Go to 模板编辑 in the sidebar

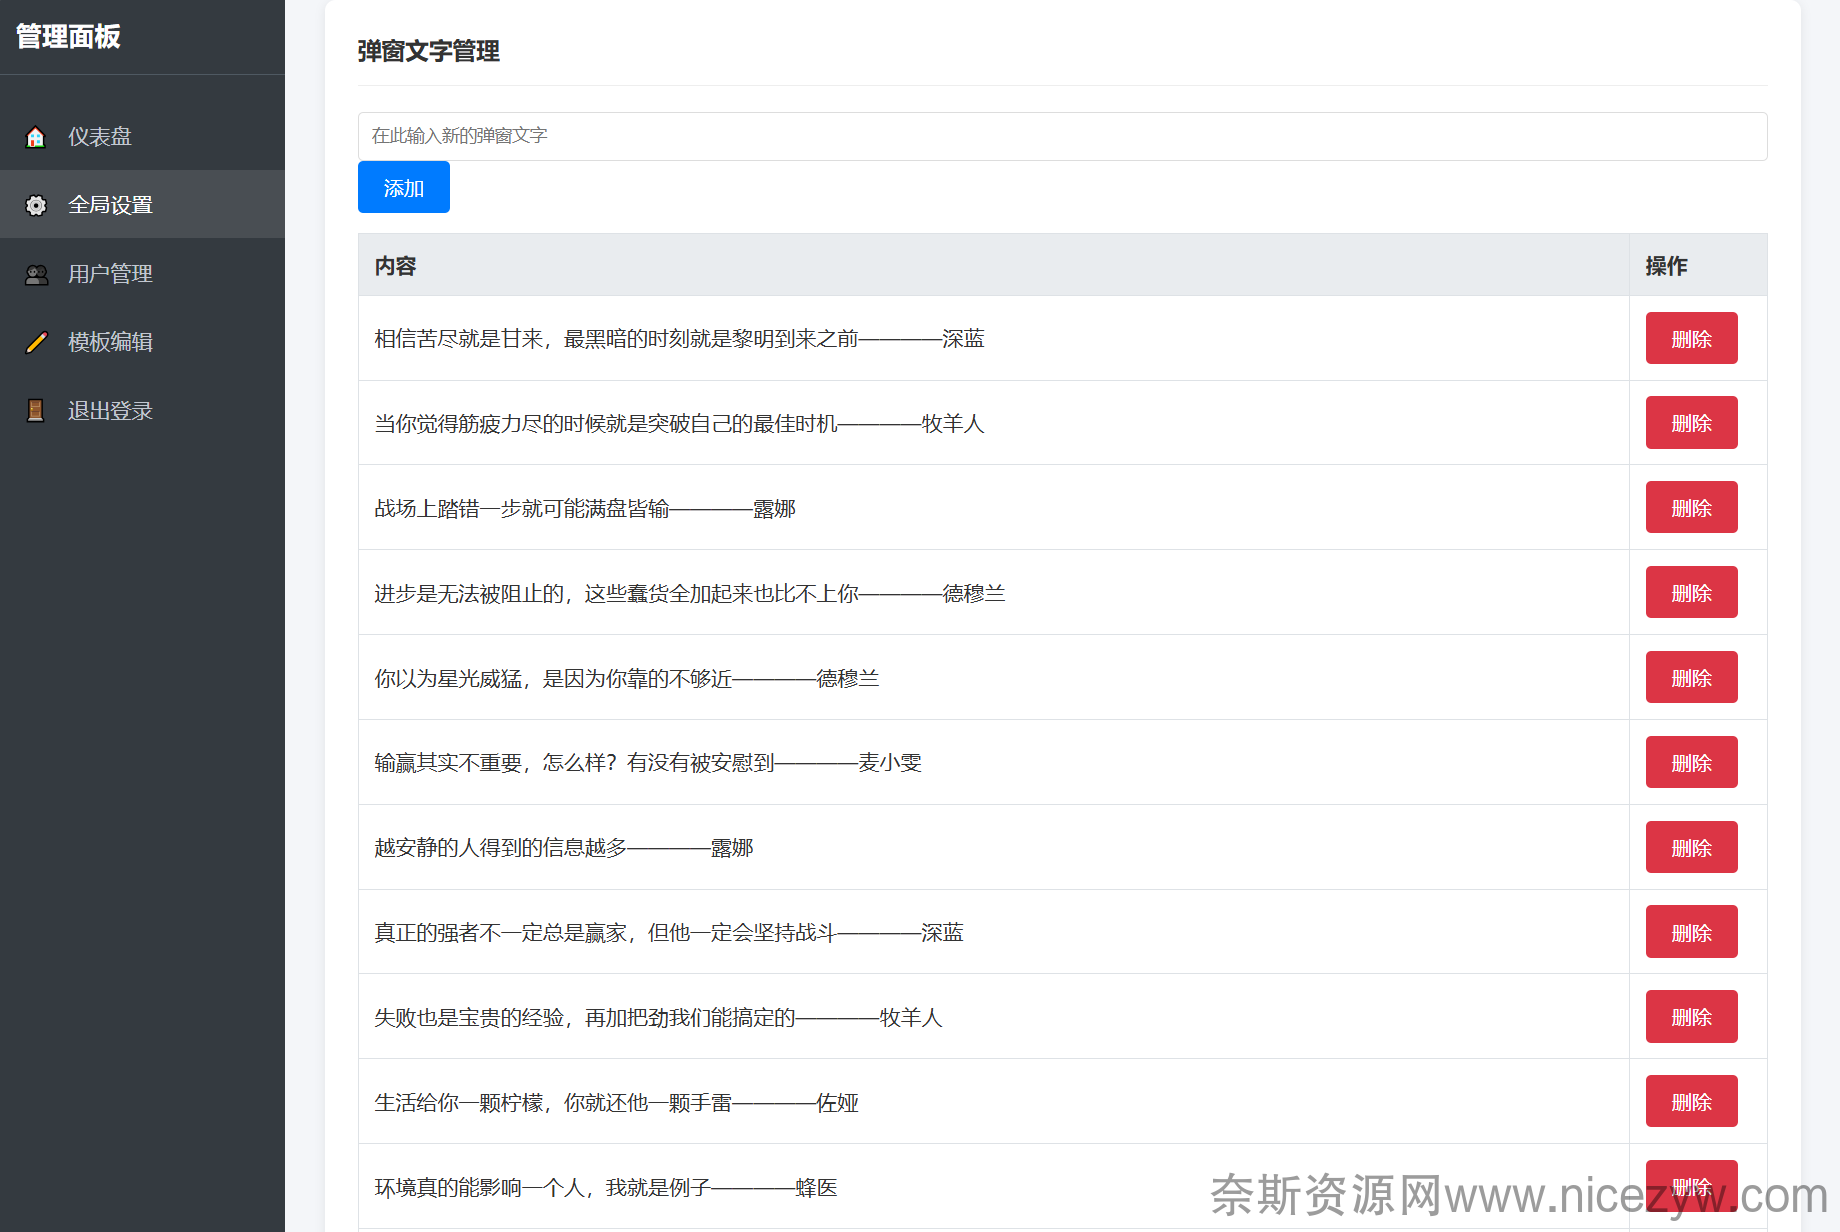tap(110, 342)
